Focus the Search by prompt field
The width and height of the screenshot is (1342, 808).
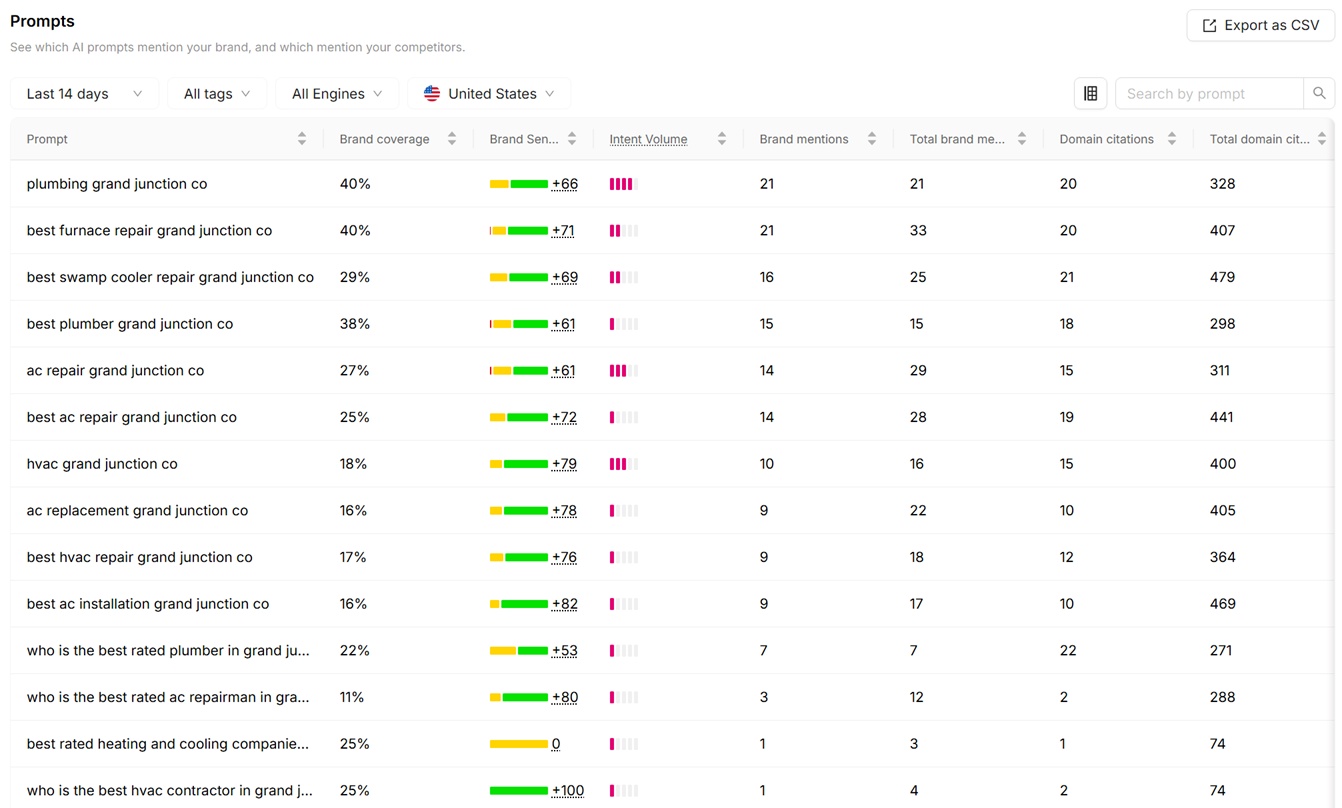(x=1209, y=93)
